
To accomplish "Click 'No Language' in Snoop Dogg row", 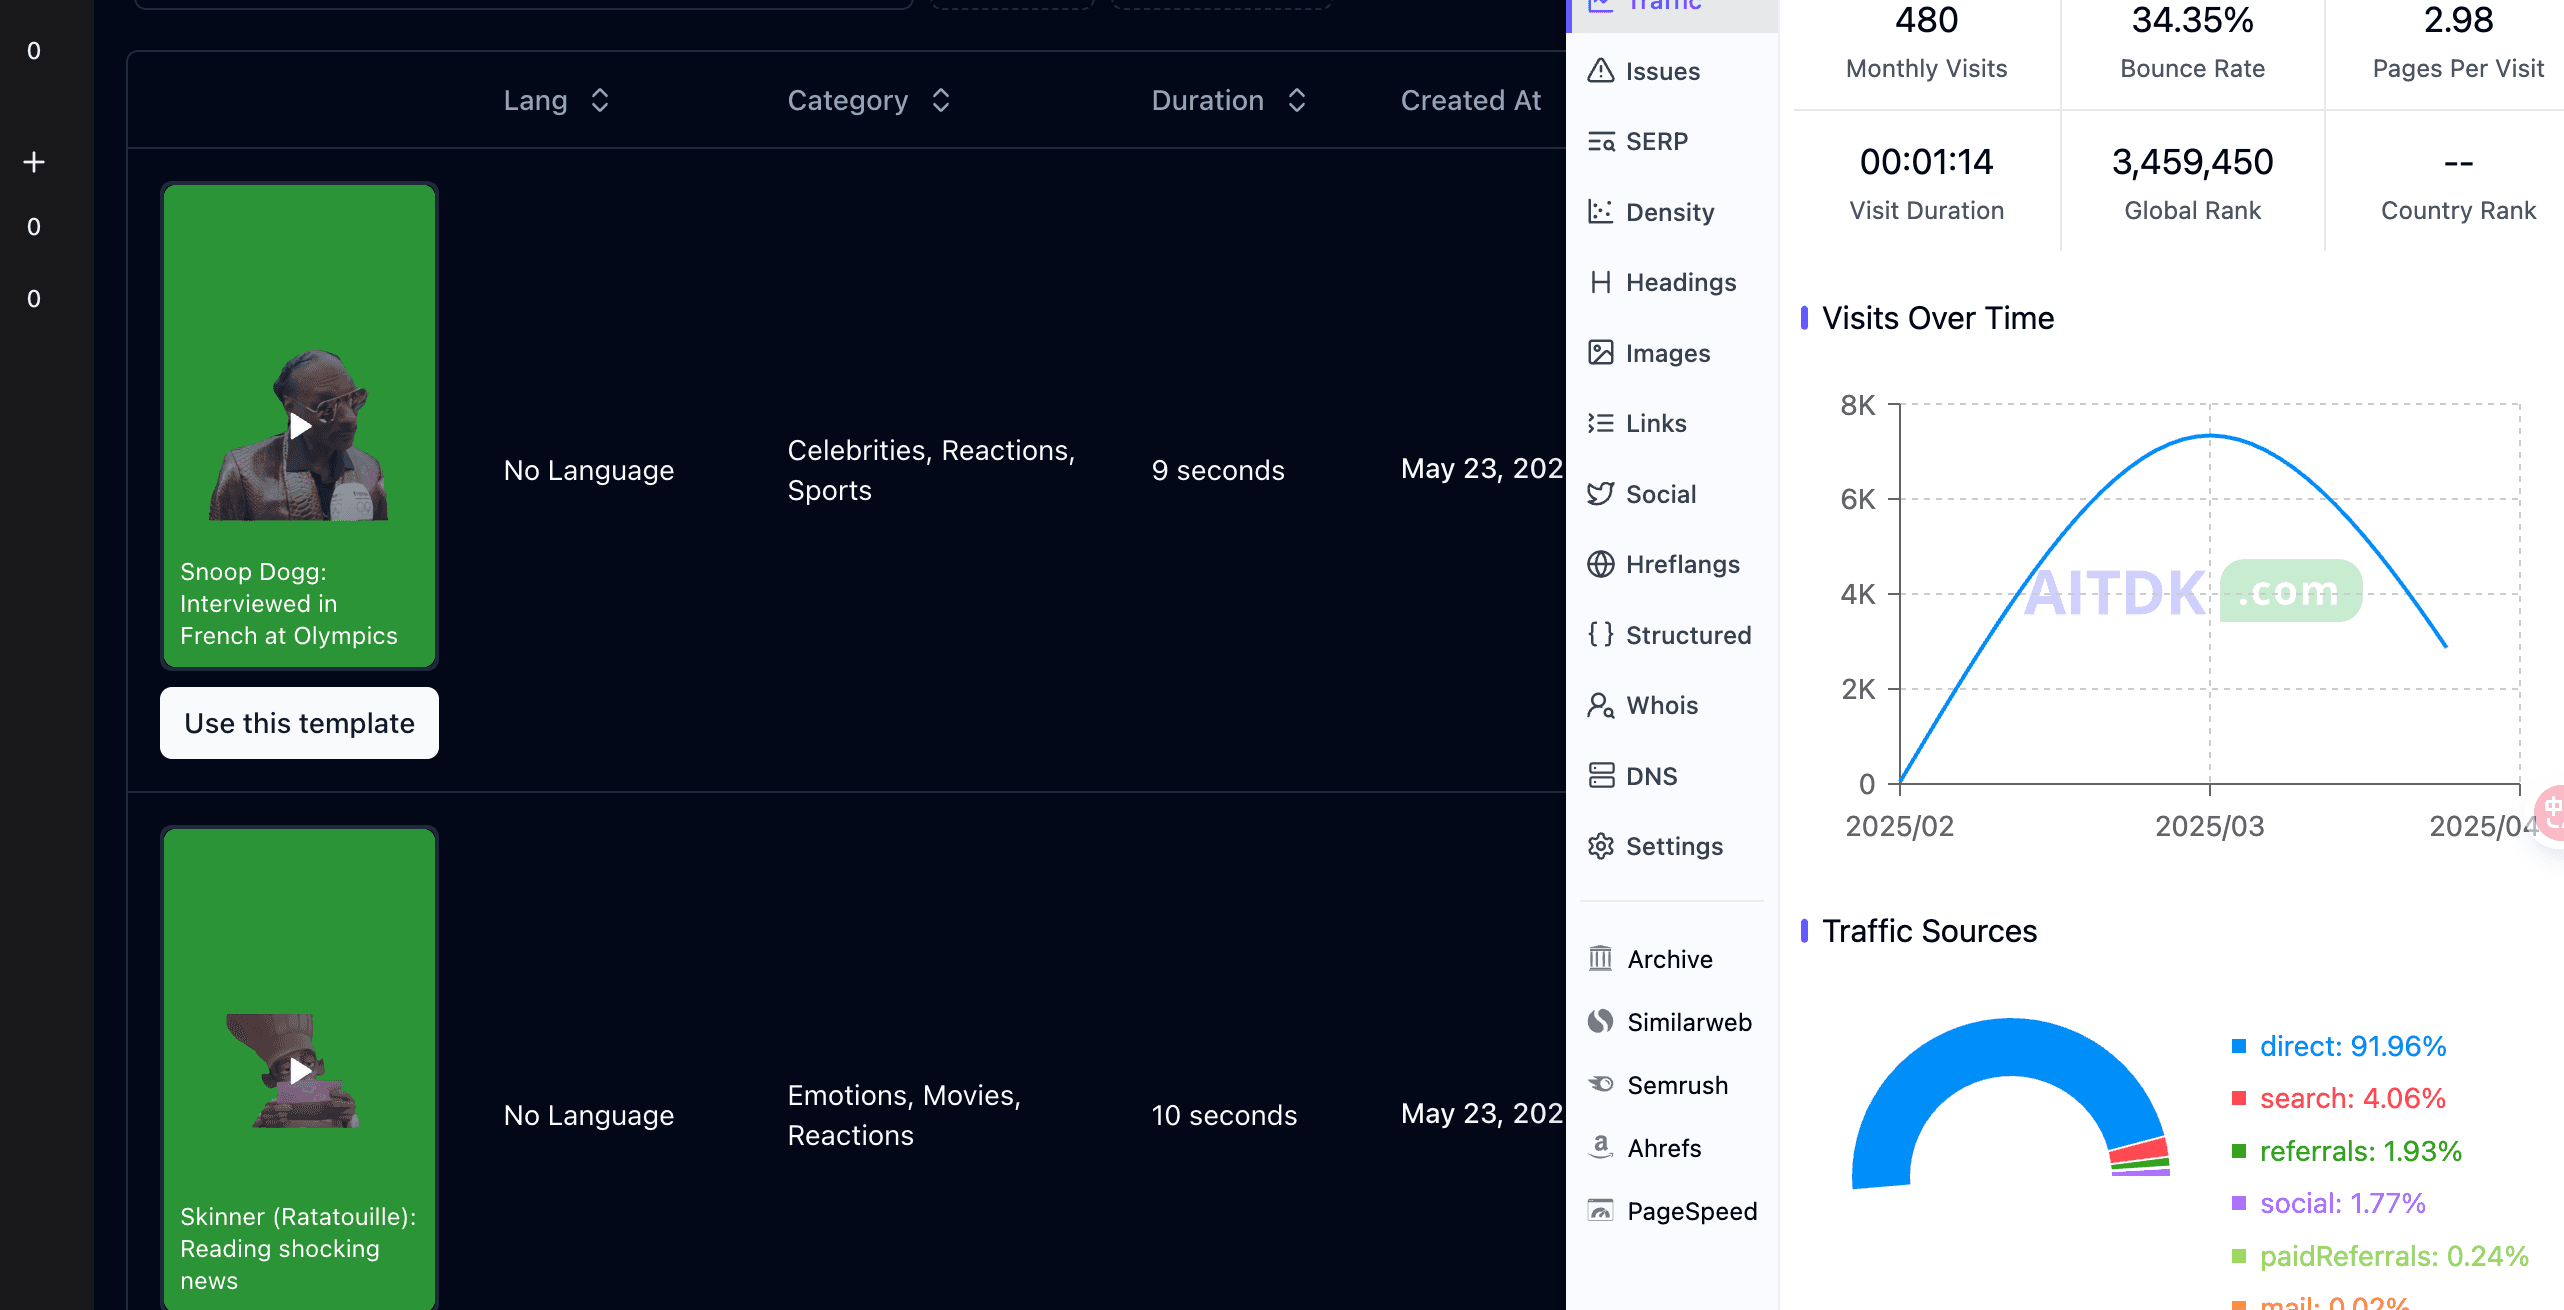I will tap(589, 470).
